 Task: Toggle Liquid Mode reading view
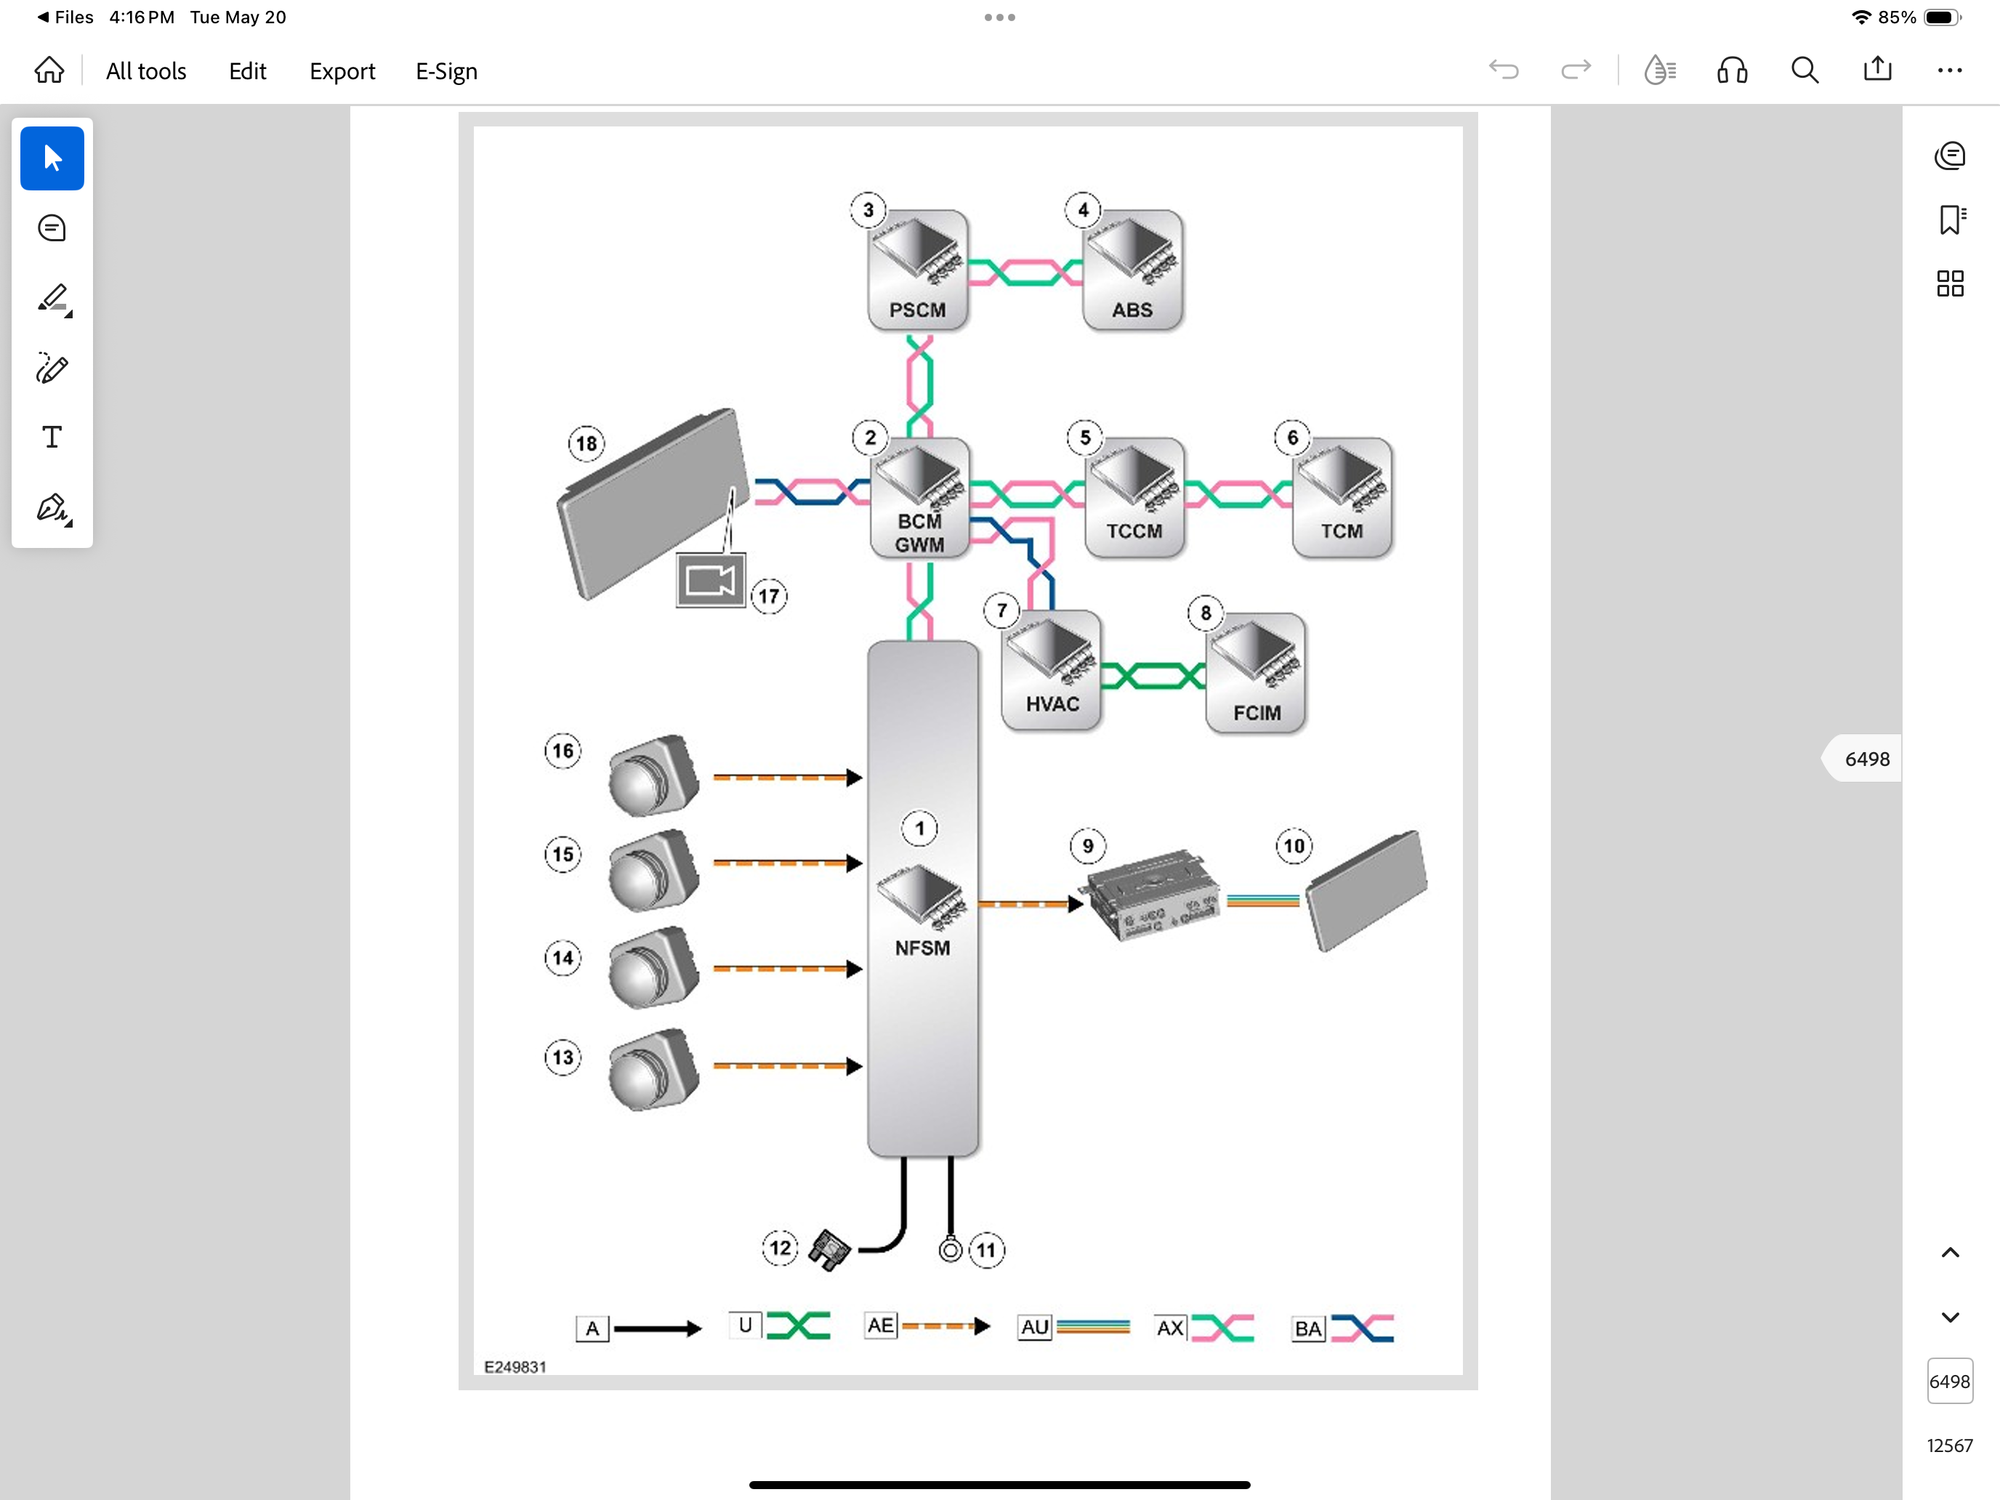[1660, 70]
